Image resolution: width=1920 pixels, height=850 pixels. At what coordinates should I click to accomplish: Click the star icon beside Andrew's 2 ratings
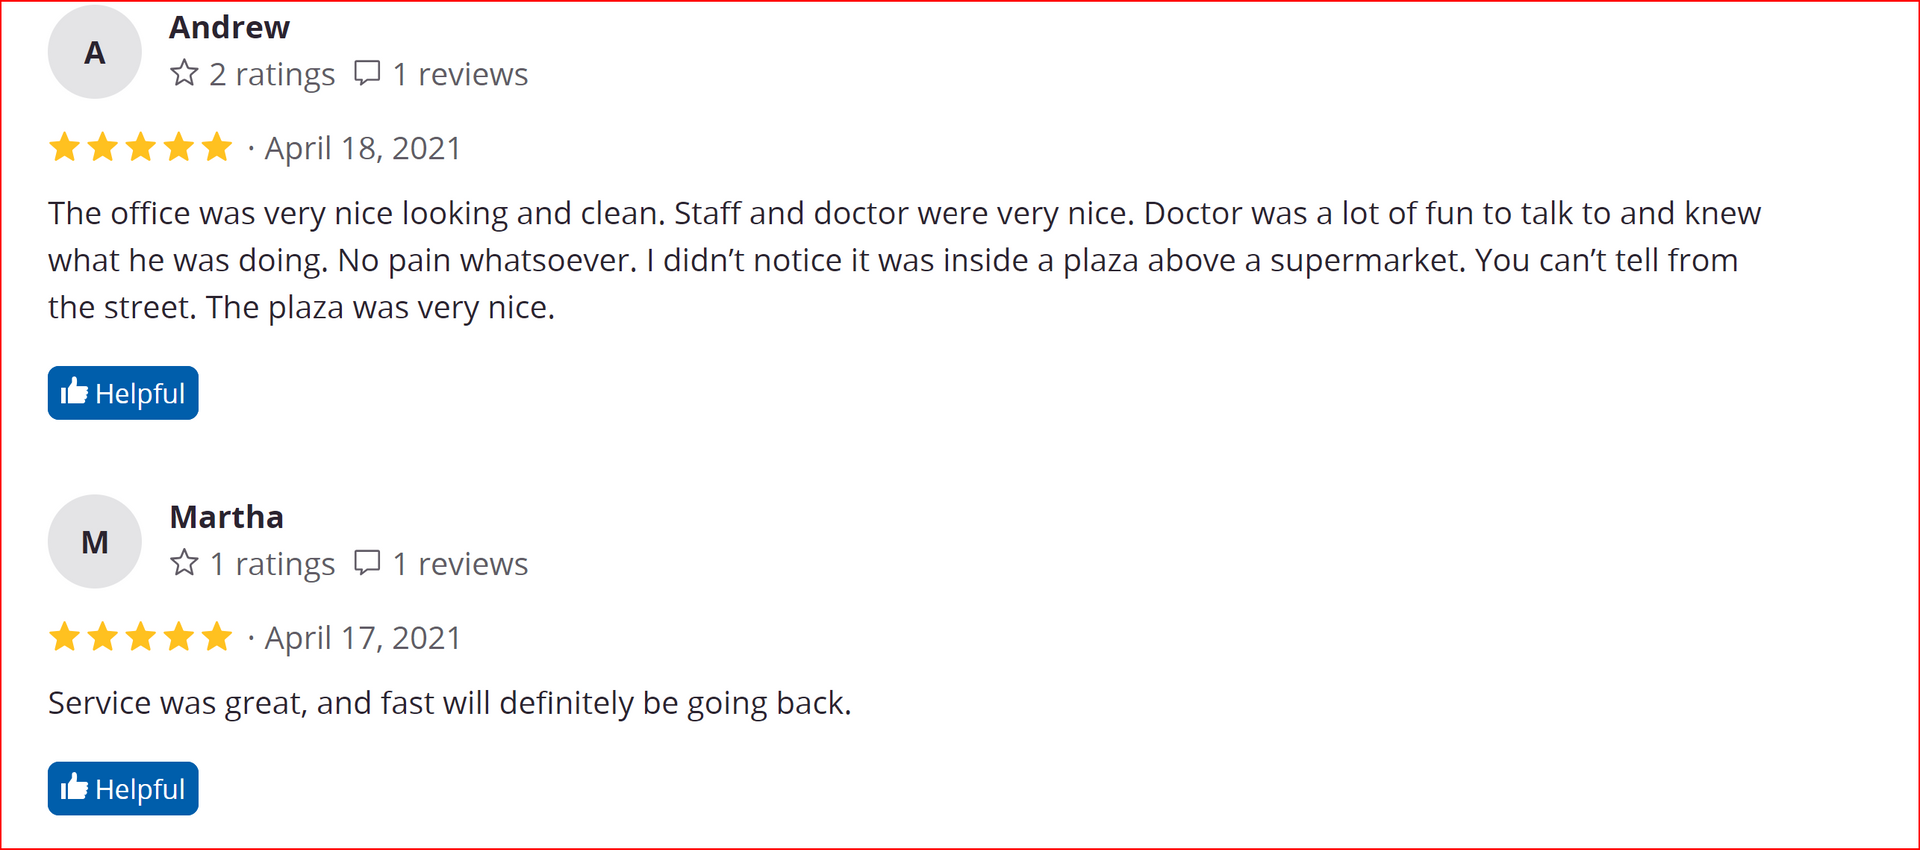pos(184,73)
